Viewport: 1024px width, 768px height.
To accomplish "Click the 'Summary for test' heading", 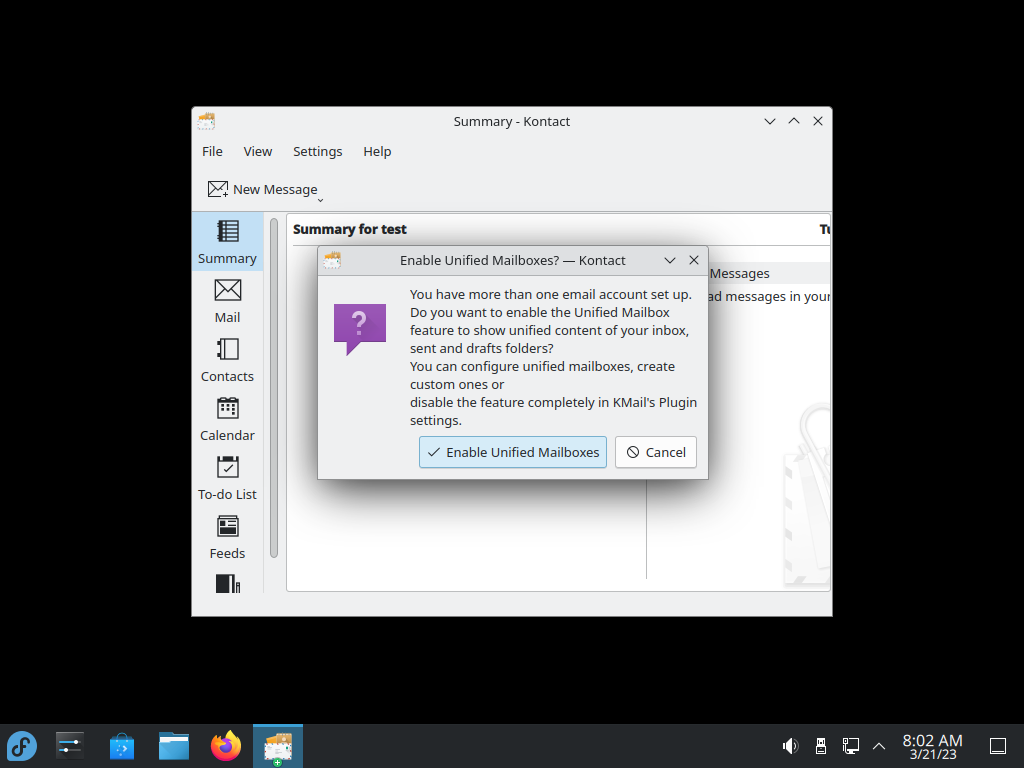I will point(349,229).
